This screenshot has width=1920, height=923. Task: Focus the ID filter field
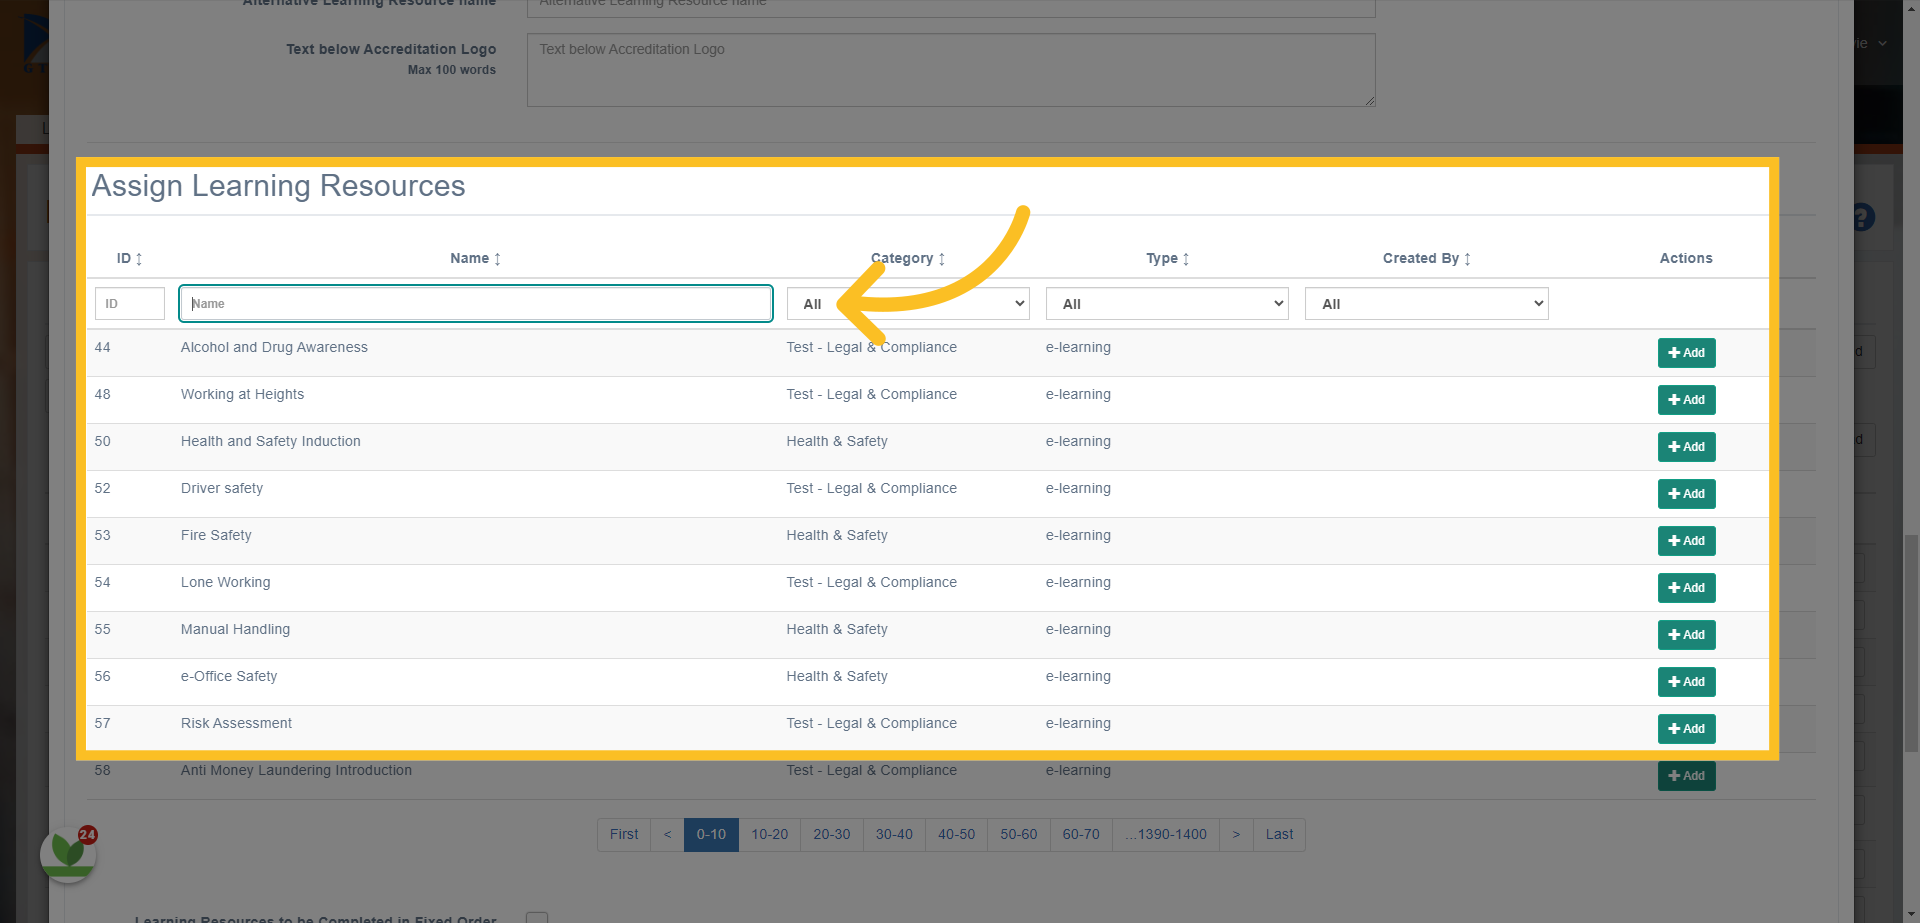tap(130, 304)
